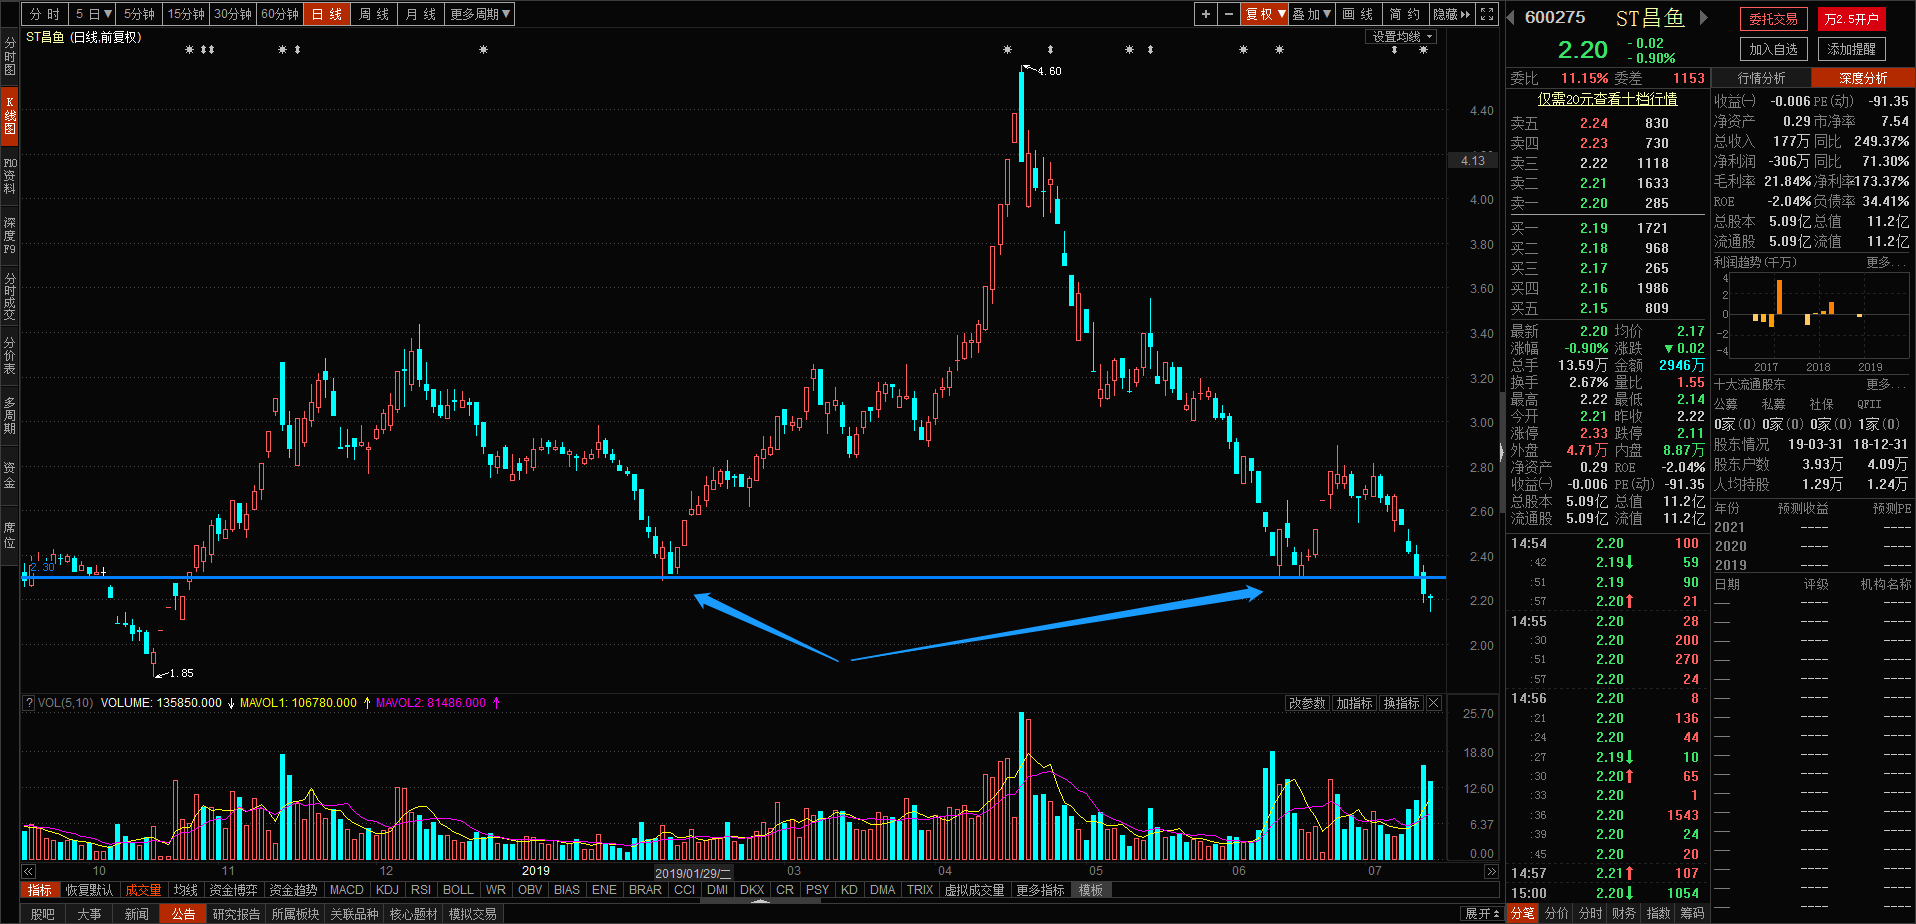Open 新闻 bottom tab

click(137, 914)
